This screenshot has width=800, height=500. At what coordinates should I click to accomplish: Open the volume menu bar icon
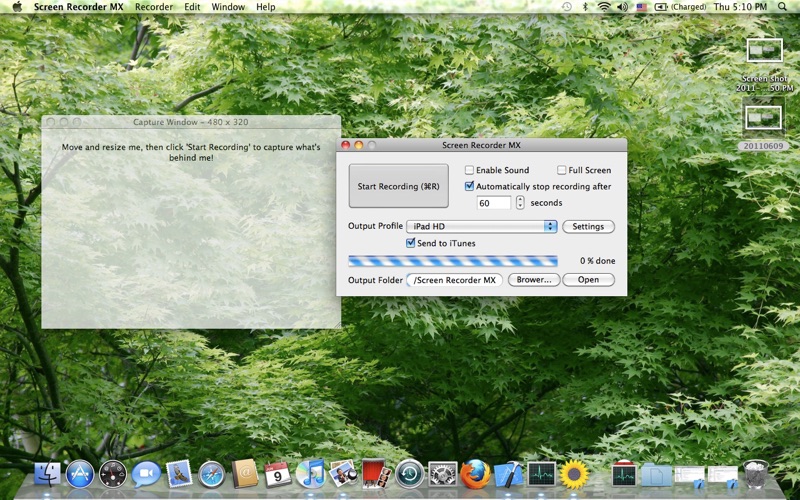(622, 7)
